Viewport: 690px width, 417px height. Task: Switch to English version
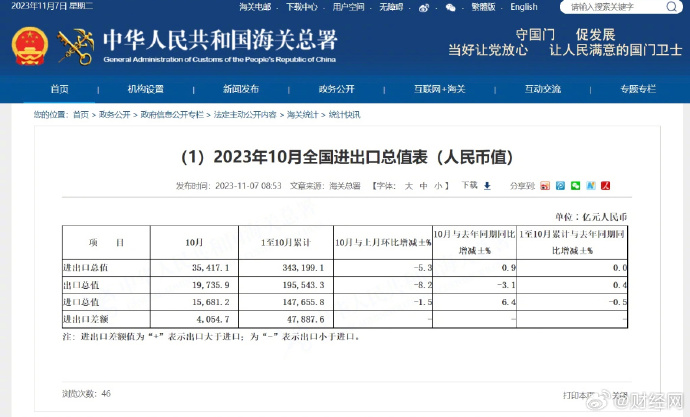[524, 7]
